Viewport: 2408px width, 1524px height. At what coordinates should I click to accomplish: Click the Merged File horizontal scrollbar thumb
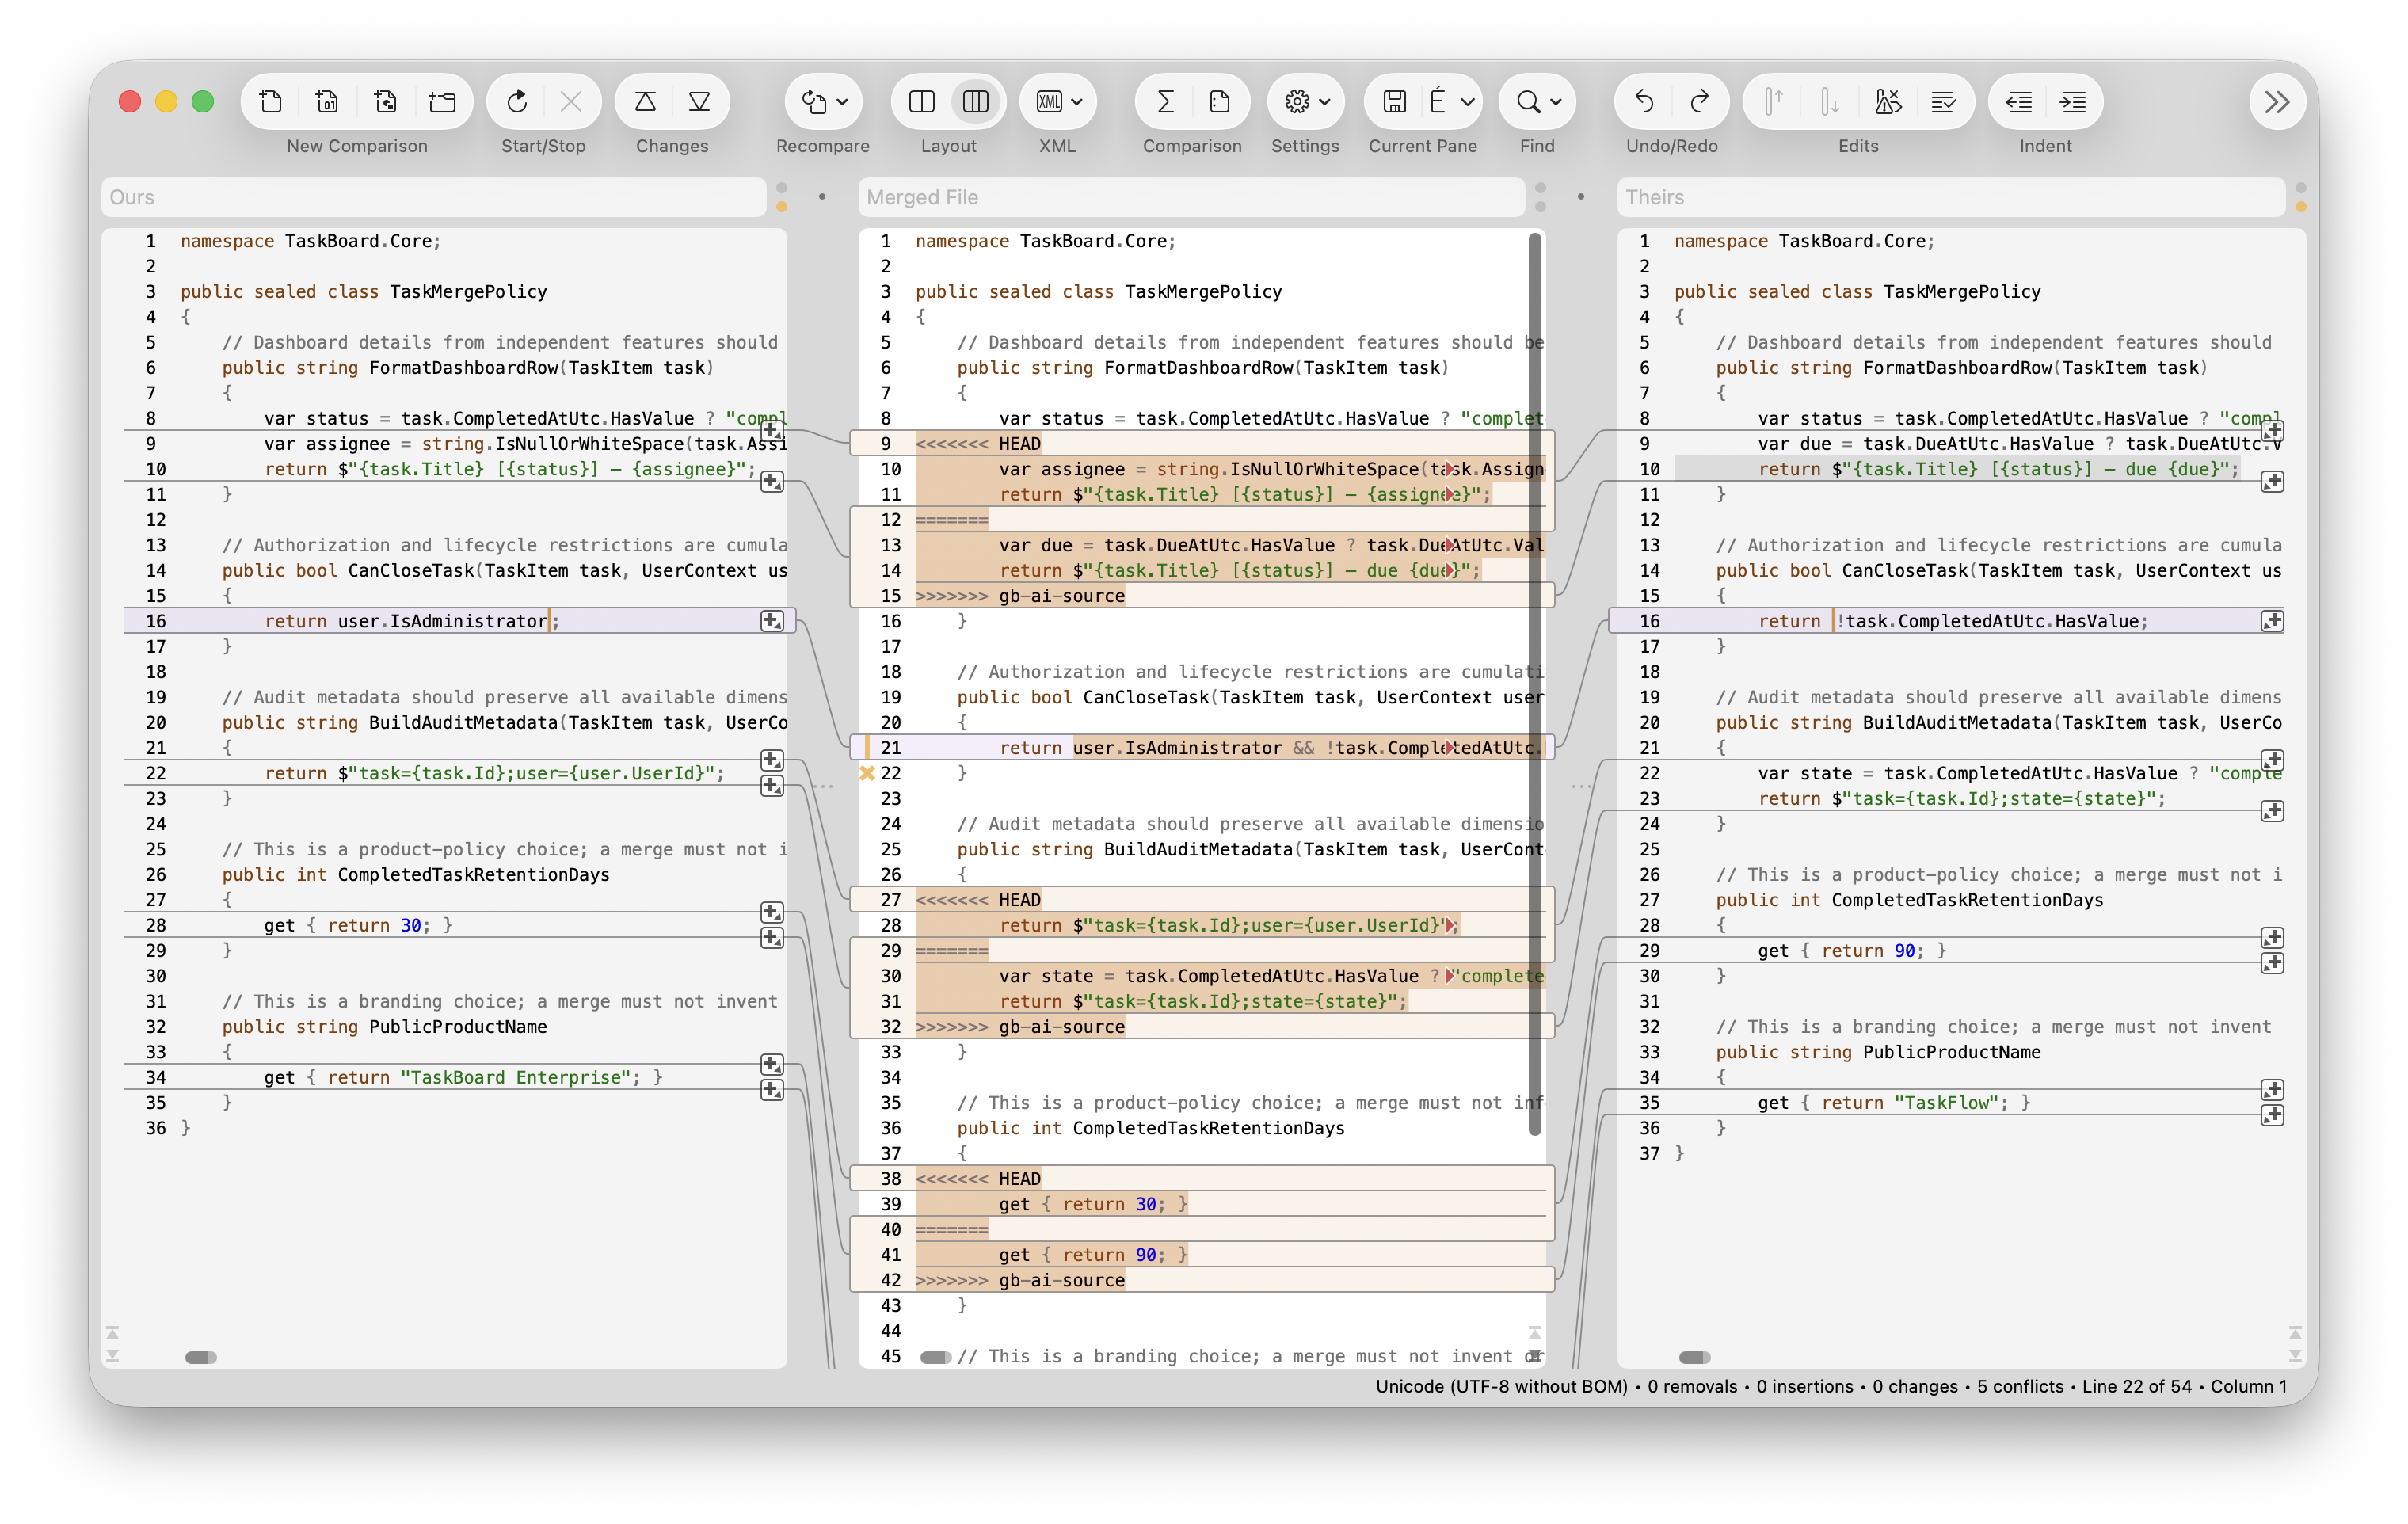(936, 1357)
